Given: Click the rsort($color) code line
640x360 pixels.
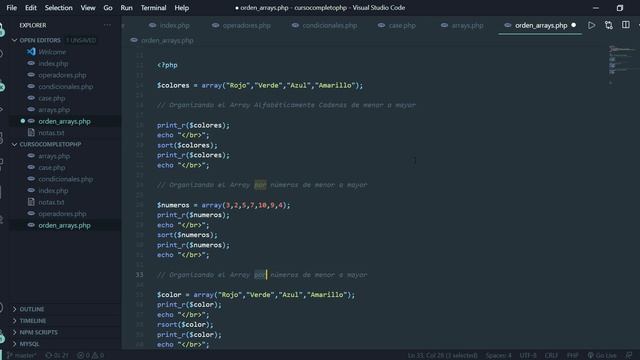Looking at the screenshot, I should pos(185,324).
